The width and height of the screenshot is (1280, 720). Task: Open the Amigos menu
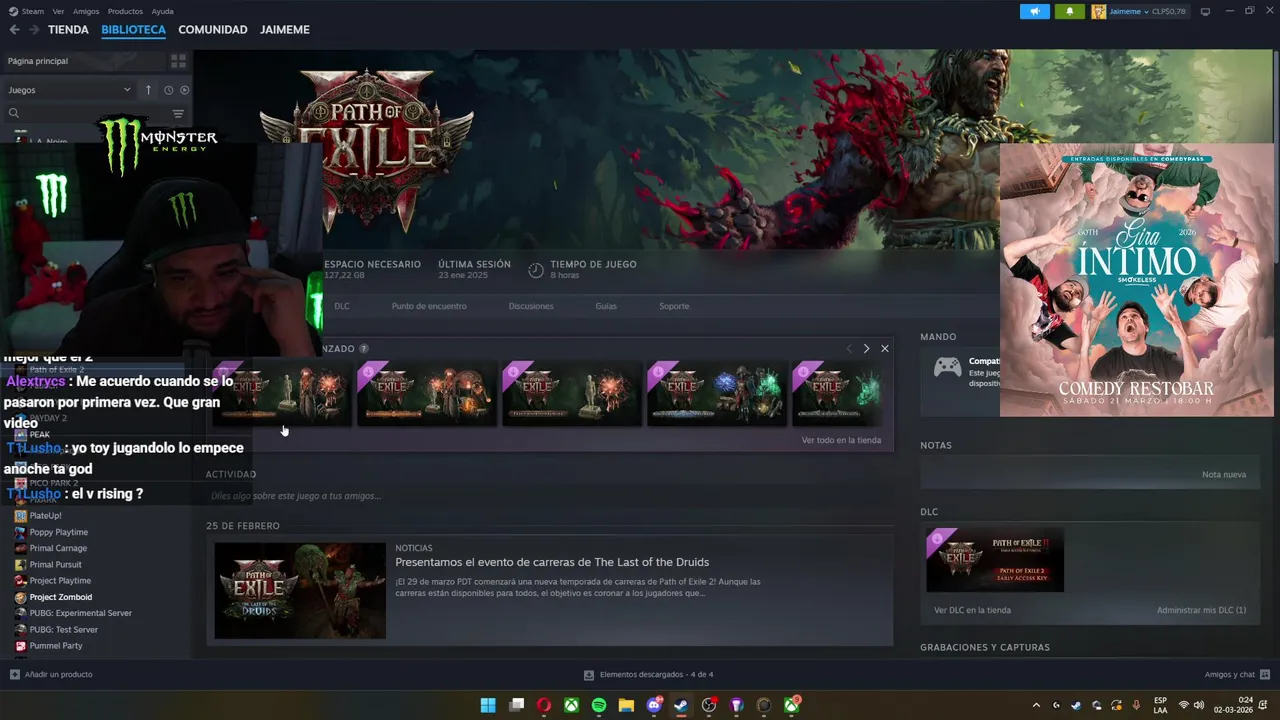86,11
